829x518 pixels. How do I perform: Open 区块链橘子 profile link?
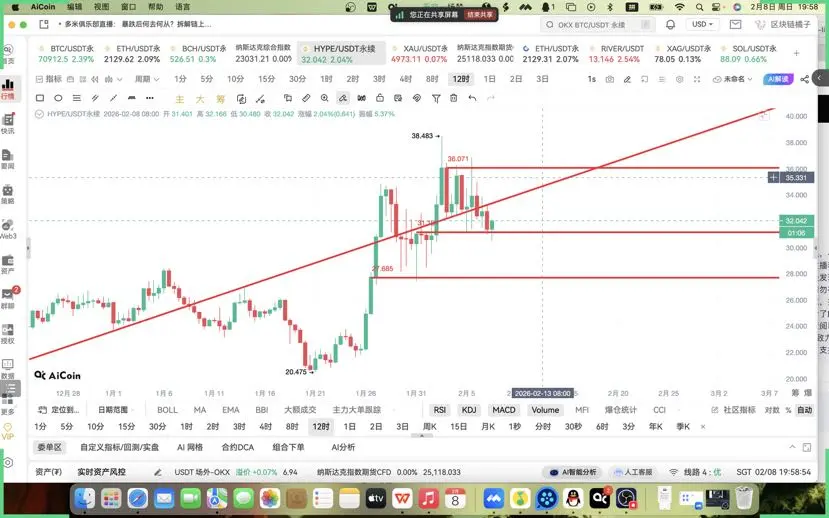click(x=782, y=24)
